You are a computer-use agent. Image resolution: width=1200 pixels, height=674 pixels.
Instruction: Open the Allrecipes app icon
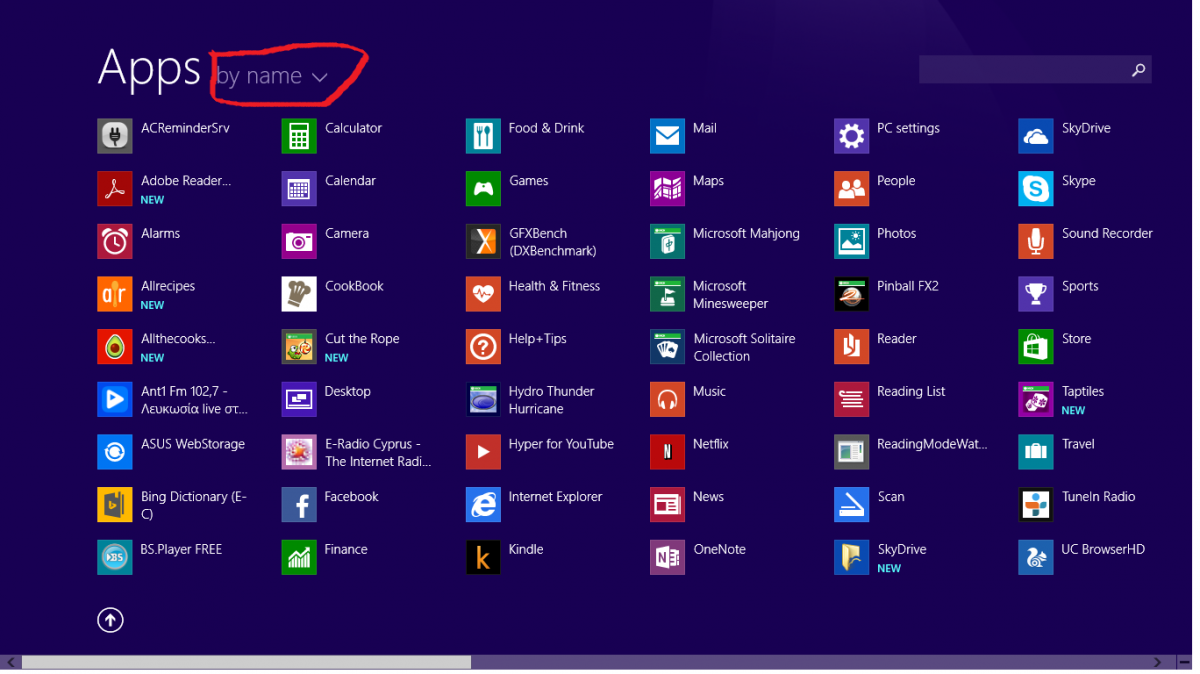pyautogui.click(x=115, y=294)
